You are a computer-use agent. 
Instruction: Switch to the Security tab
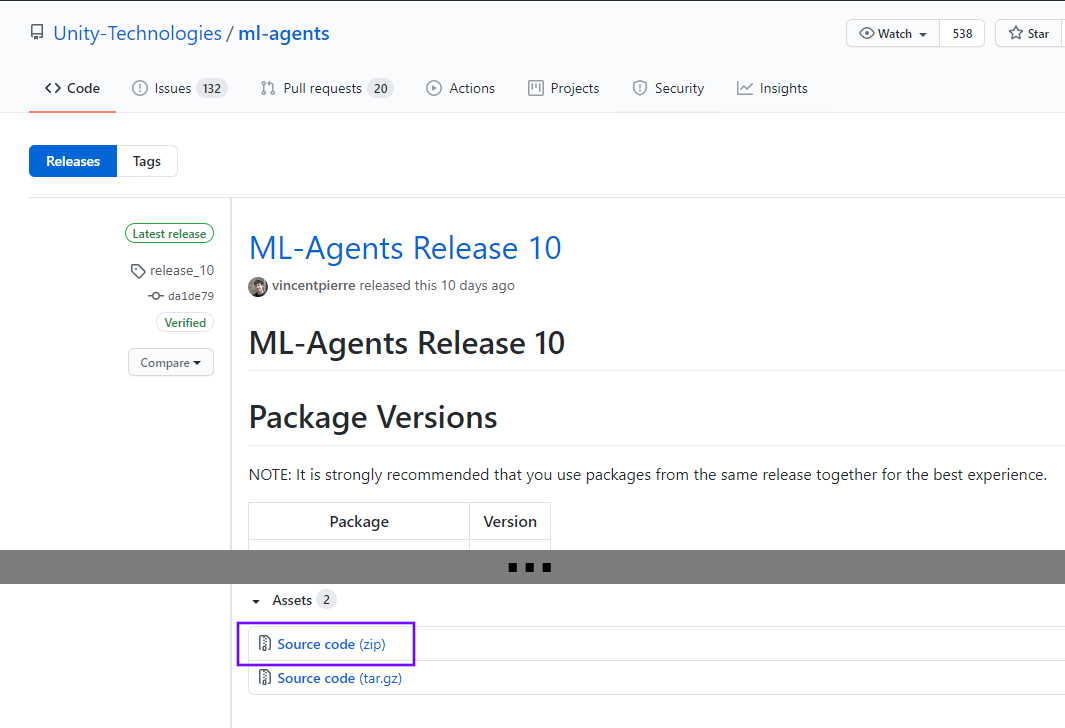tap(668, 88)
